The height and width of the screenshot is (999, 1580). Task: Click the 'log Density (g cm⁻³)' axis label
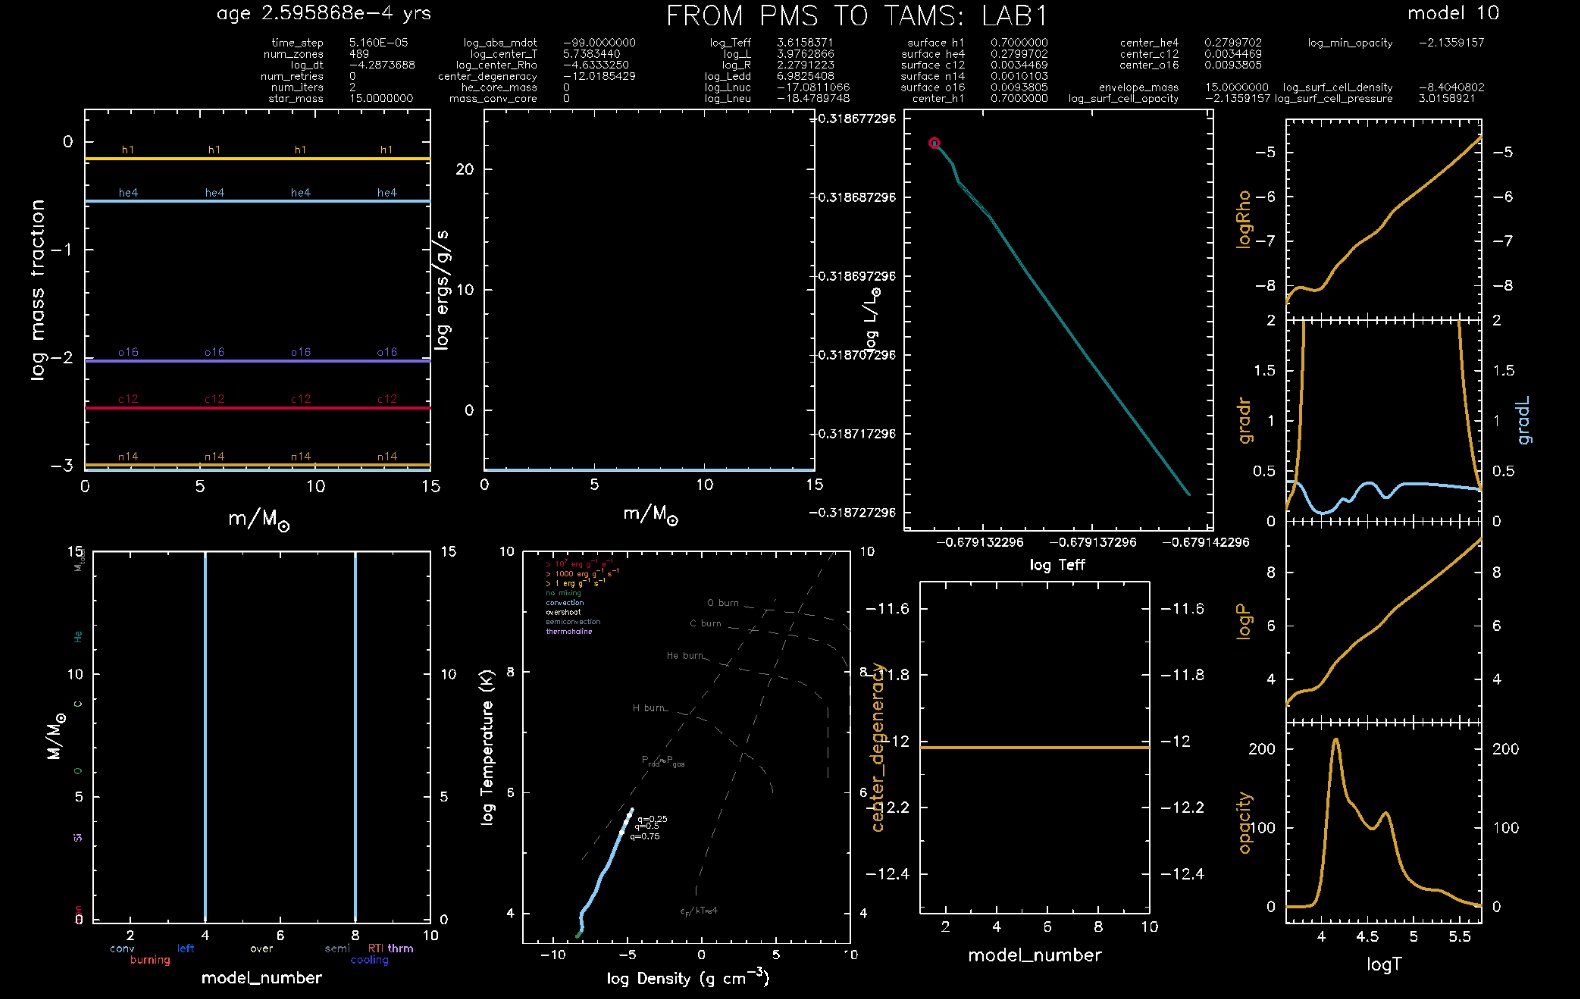tap(688, 977)
